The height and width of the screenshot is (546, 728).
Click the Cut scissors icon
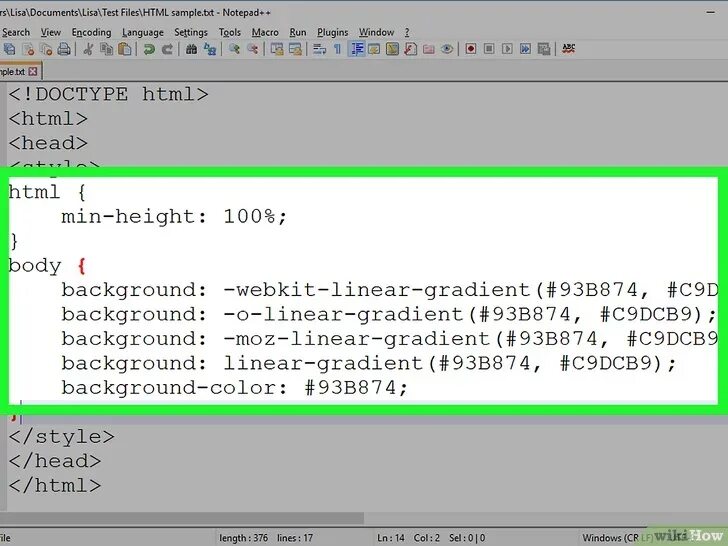point(88,49)
